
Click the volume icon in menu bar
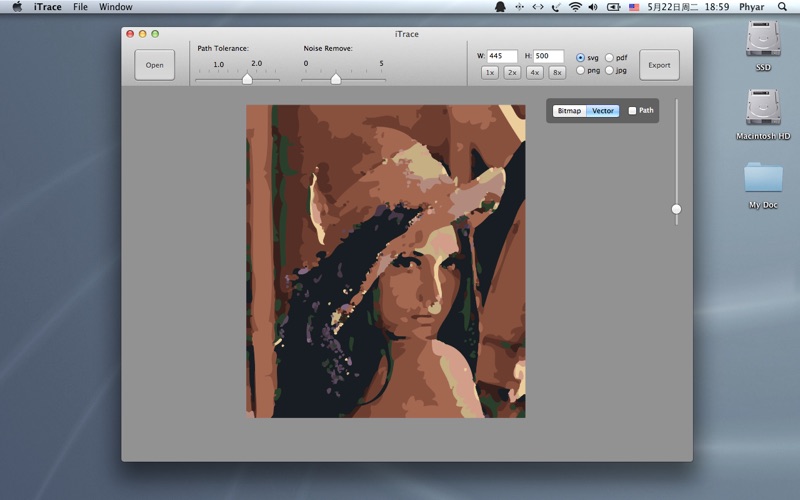point(593,7)
